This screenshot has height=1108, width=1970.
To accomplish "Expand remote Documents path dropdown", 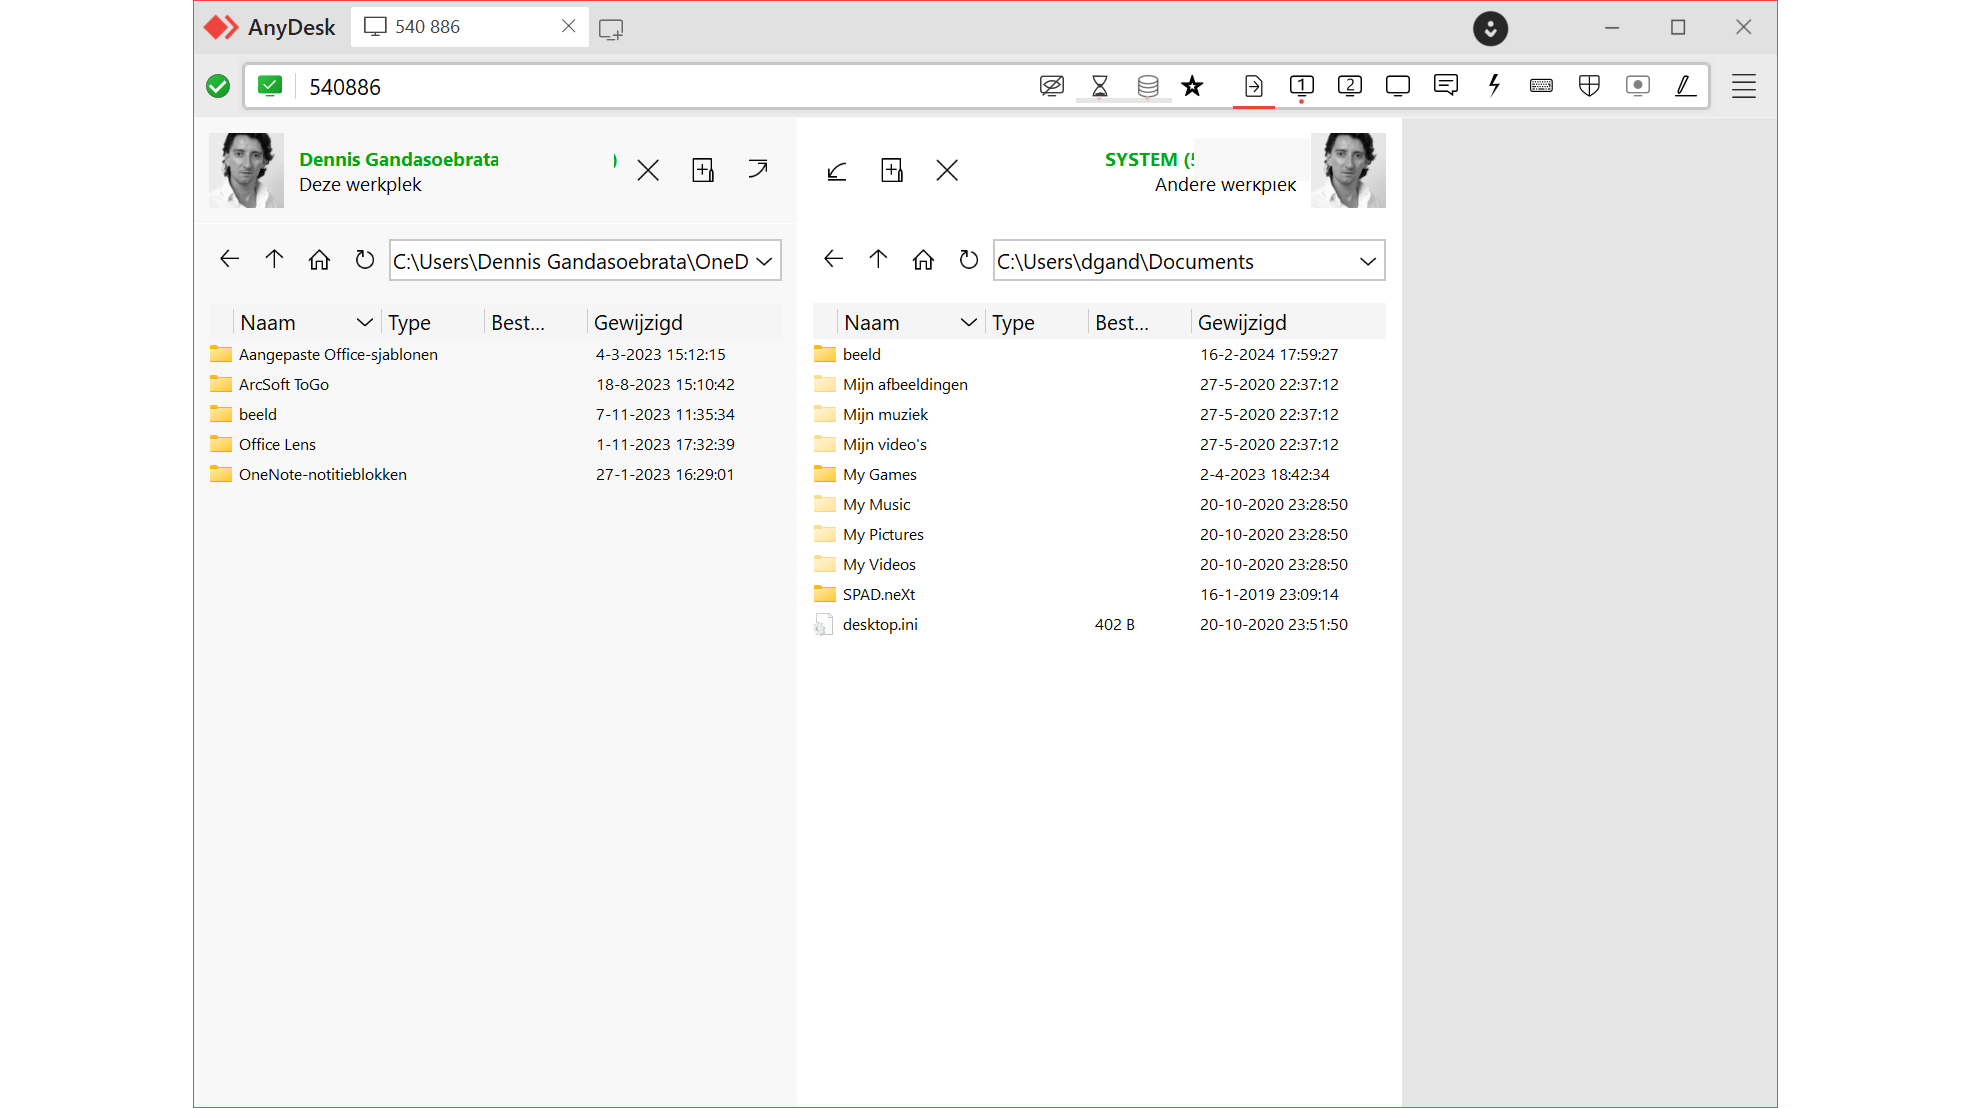I will point(1367,261).
